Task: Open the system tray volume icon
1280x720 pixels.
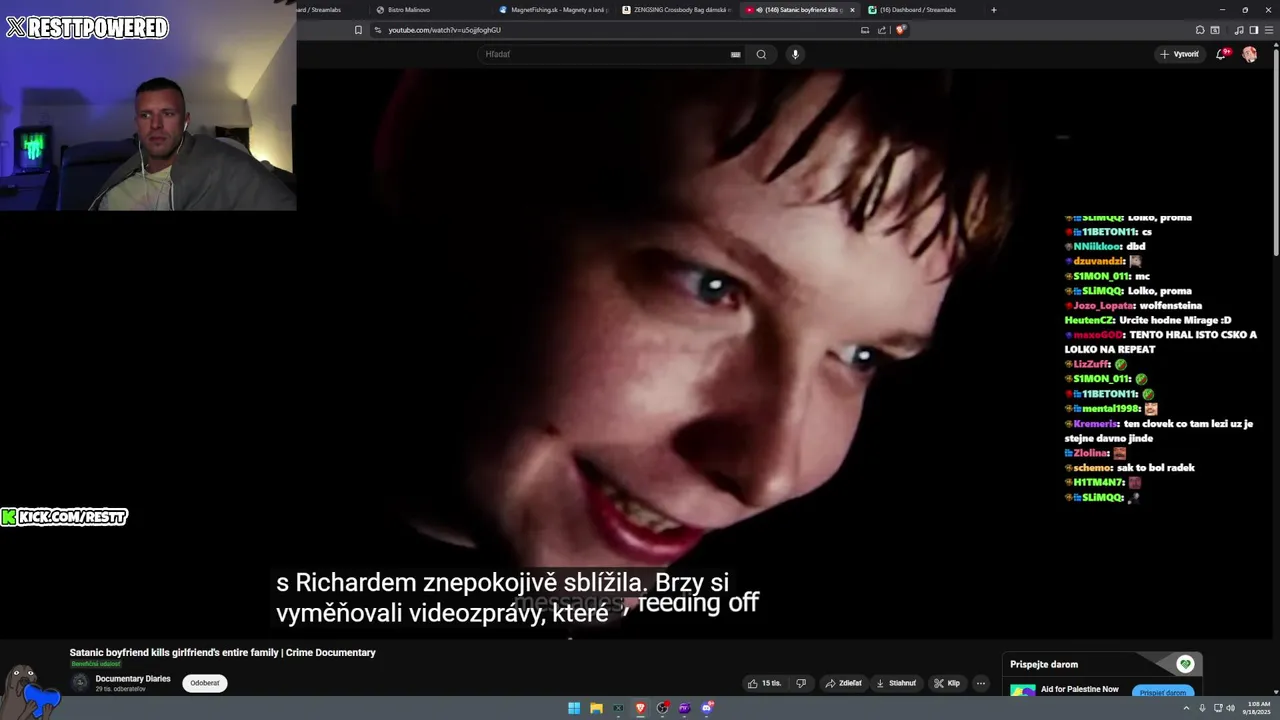Action: click(x=1230, y=708)
